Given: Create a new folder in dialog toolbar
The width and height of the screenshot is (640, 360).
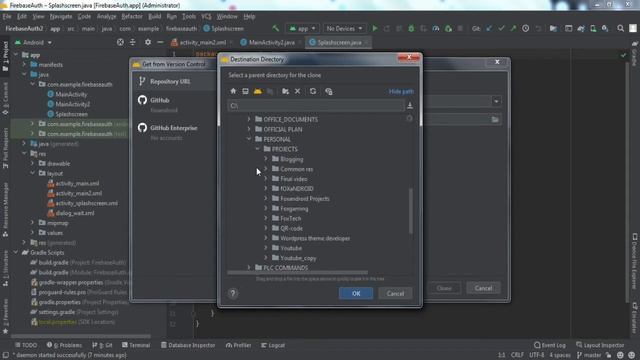Looking at the screenshot, I should pos(285,91).
